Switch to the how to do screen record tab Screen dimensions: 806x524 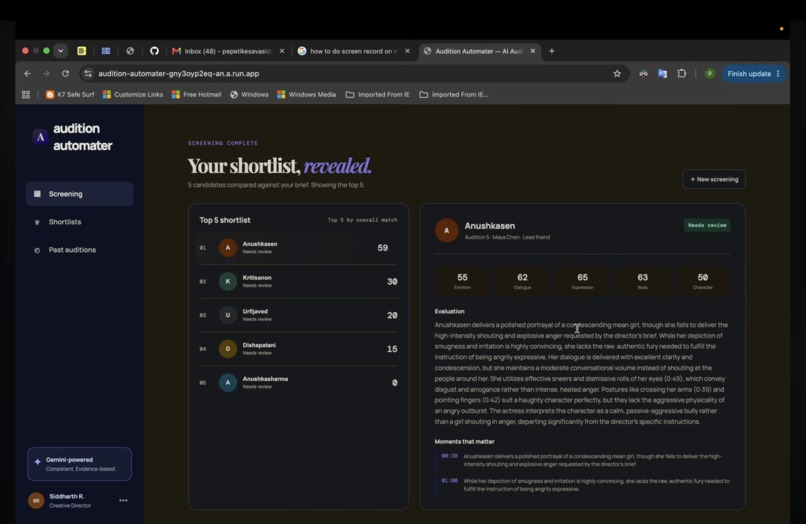[x=354, y=51]
